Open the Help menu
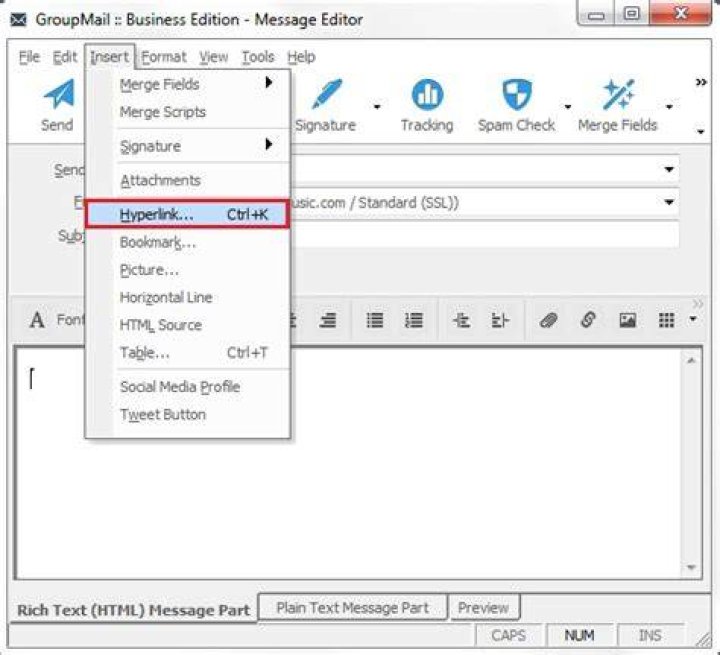Viewport: 720px width, 655px height. point(301,57)
